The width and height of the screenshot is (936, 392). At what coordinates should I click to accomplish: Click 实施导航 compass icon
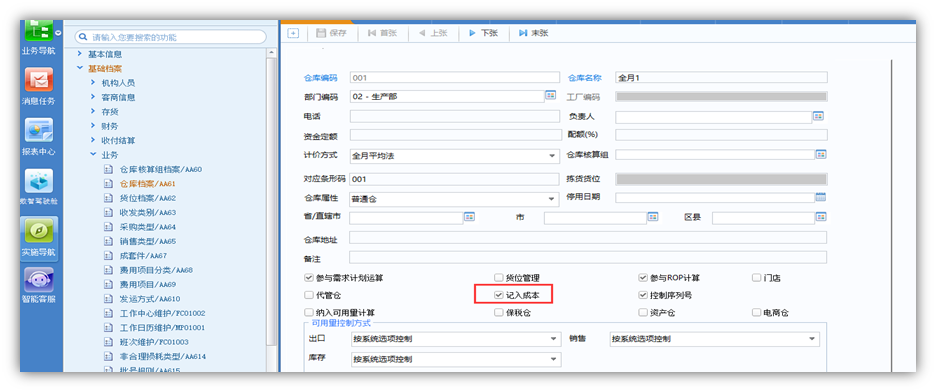point(39,231)
